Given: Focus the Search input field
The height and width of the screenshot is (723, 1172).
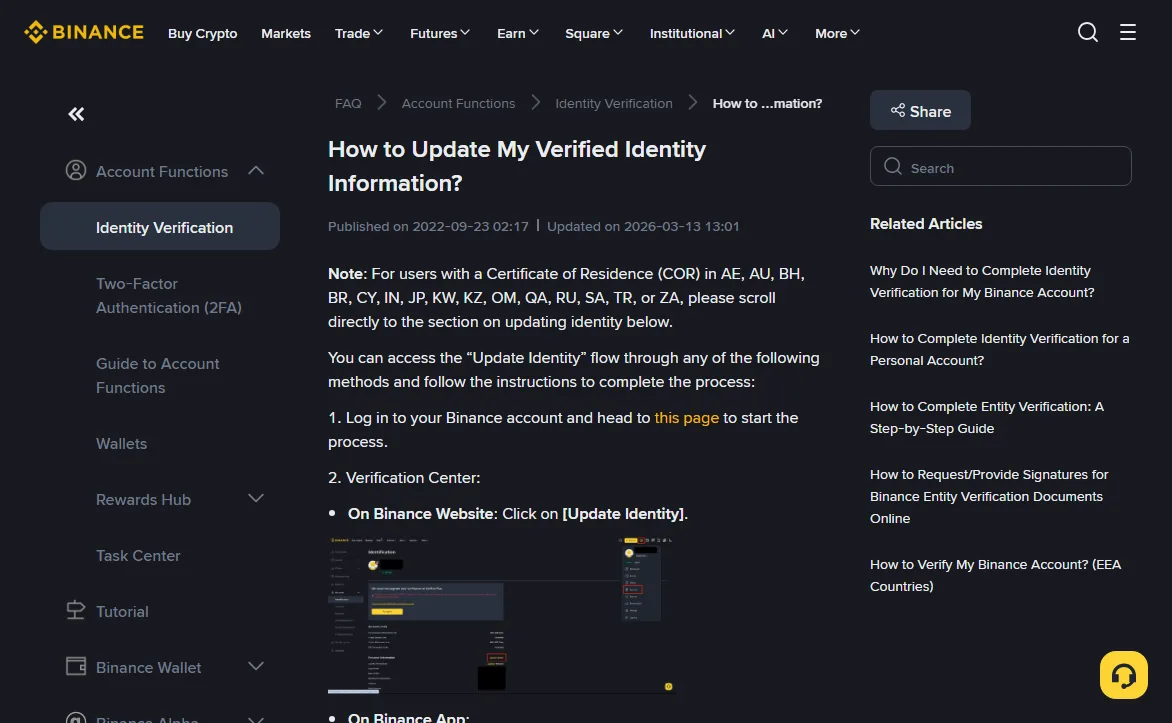Looking at the screenshot, I should click(x=1000, y=166).
